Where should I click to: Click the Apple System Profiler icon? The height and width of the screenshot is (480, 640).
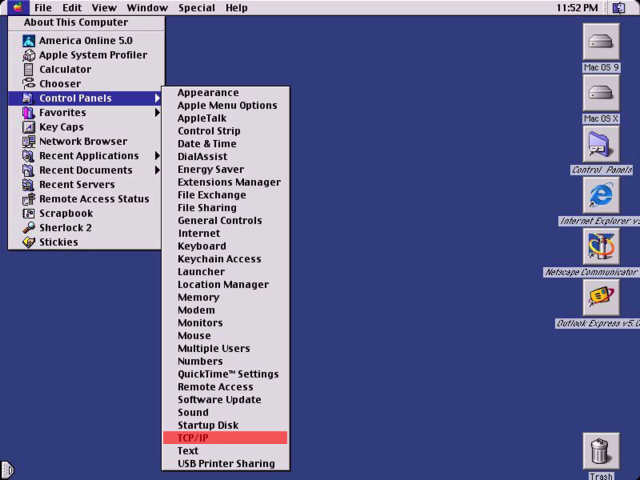coord(29,55)
